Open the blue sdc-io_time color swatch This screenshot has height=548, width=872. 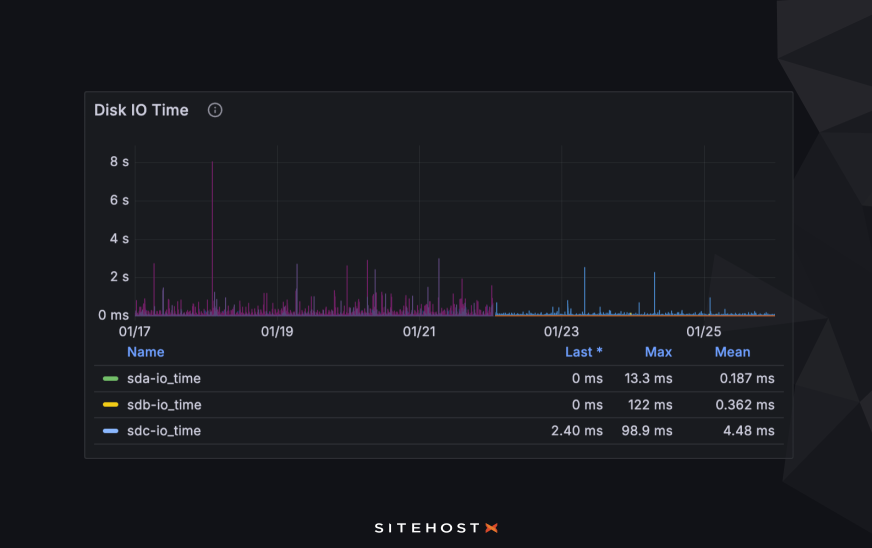tap(111, 431)
